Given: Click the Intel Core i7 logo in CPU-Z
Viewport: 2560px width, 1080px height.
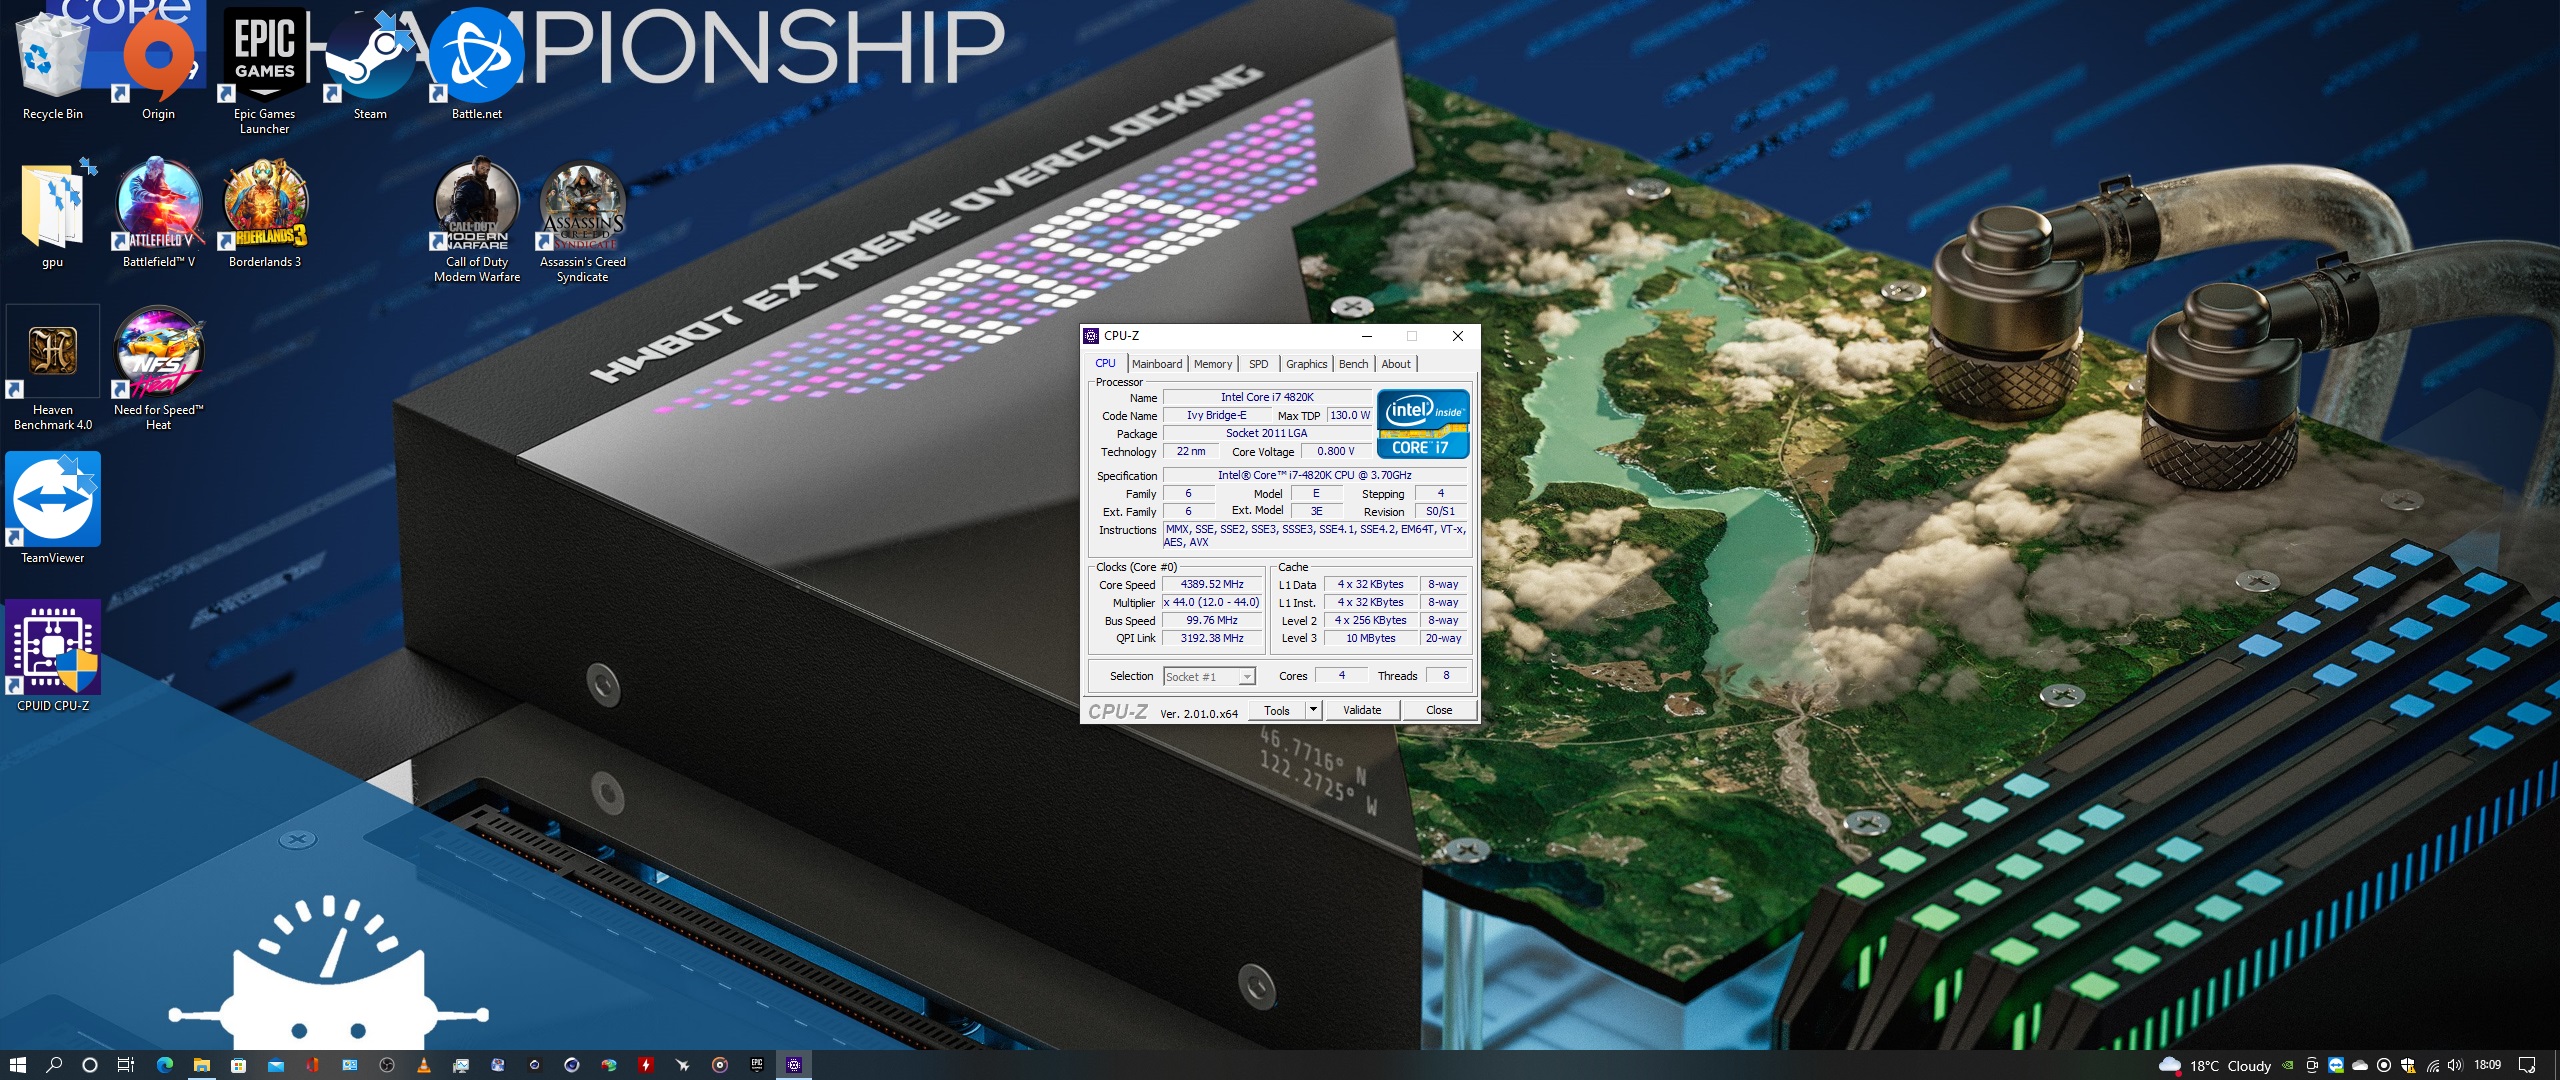Looking at the screenshot, I should (1423, 424).
